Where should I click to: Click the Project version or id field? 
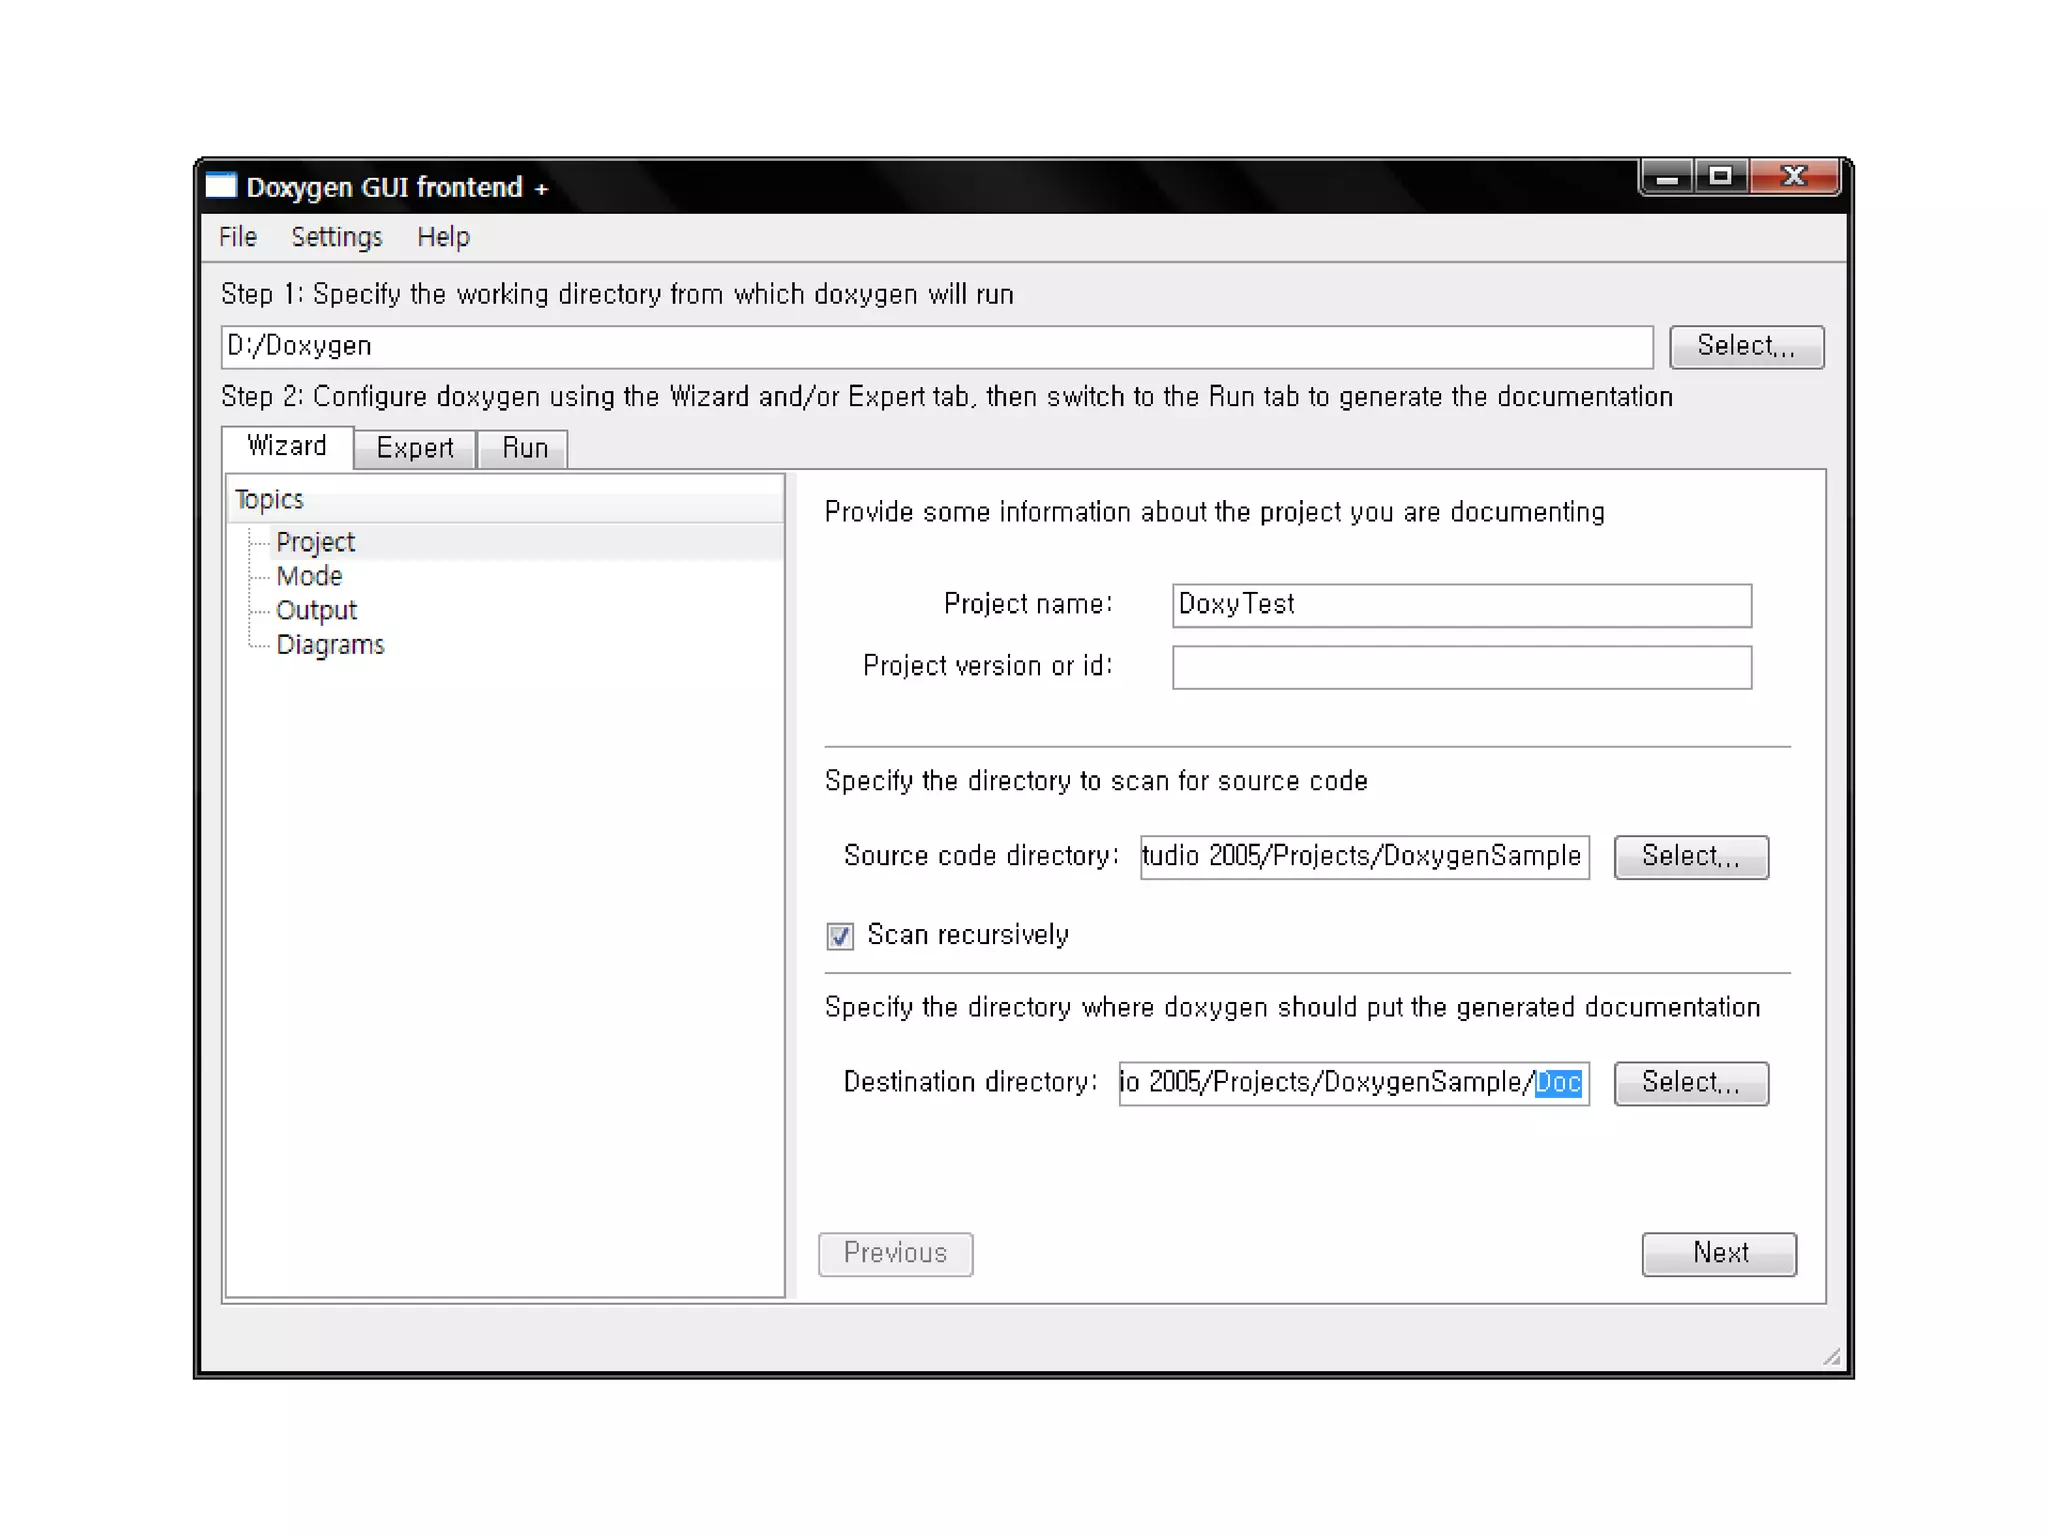point(1461,667)
